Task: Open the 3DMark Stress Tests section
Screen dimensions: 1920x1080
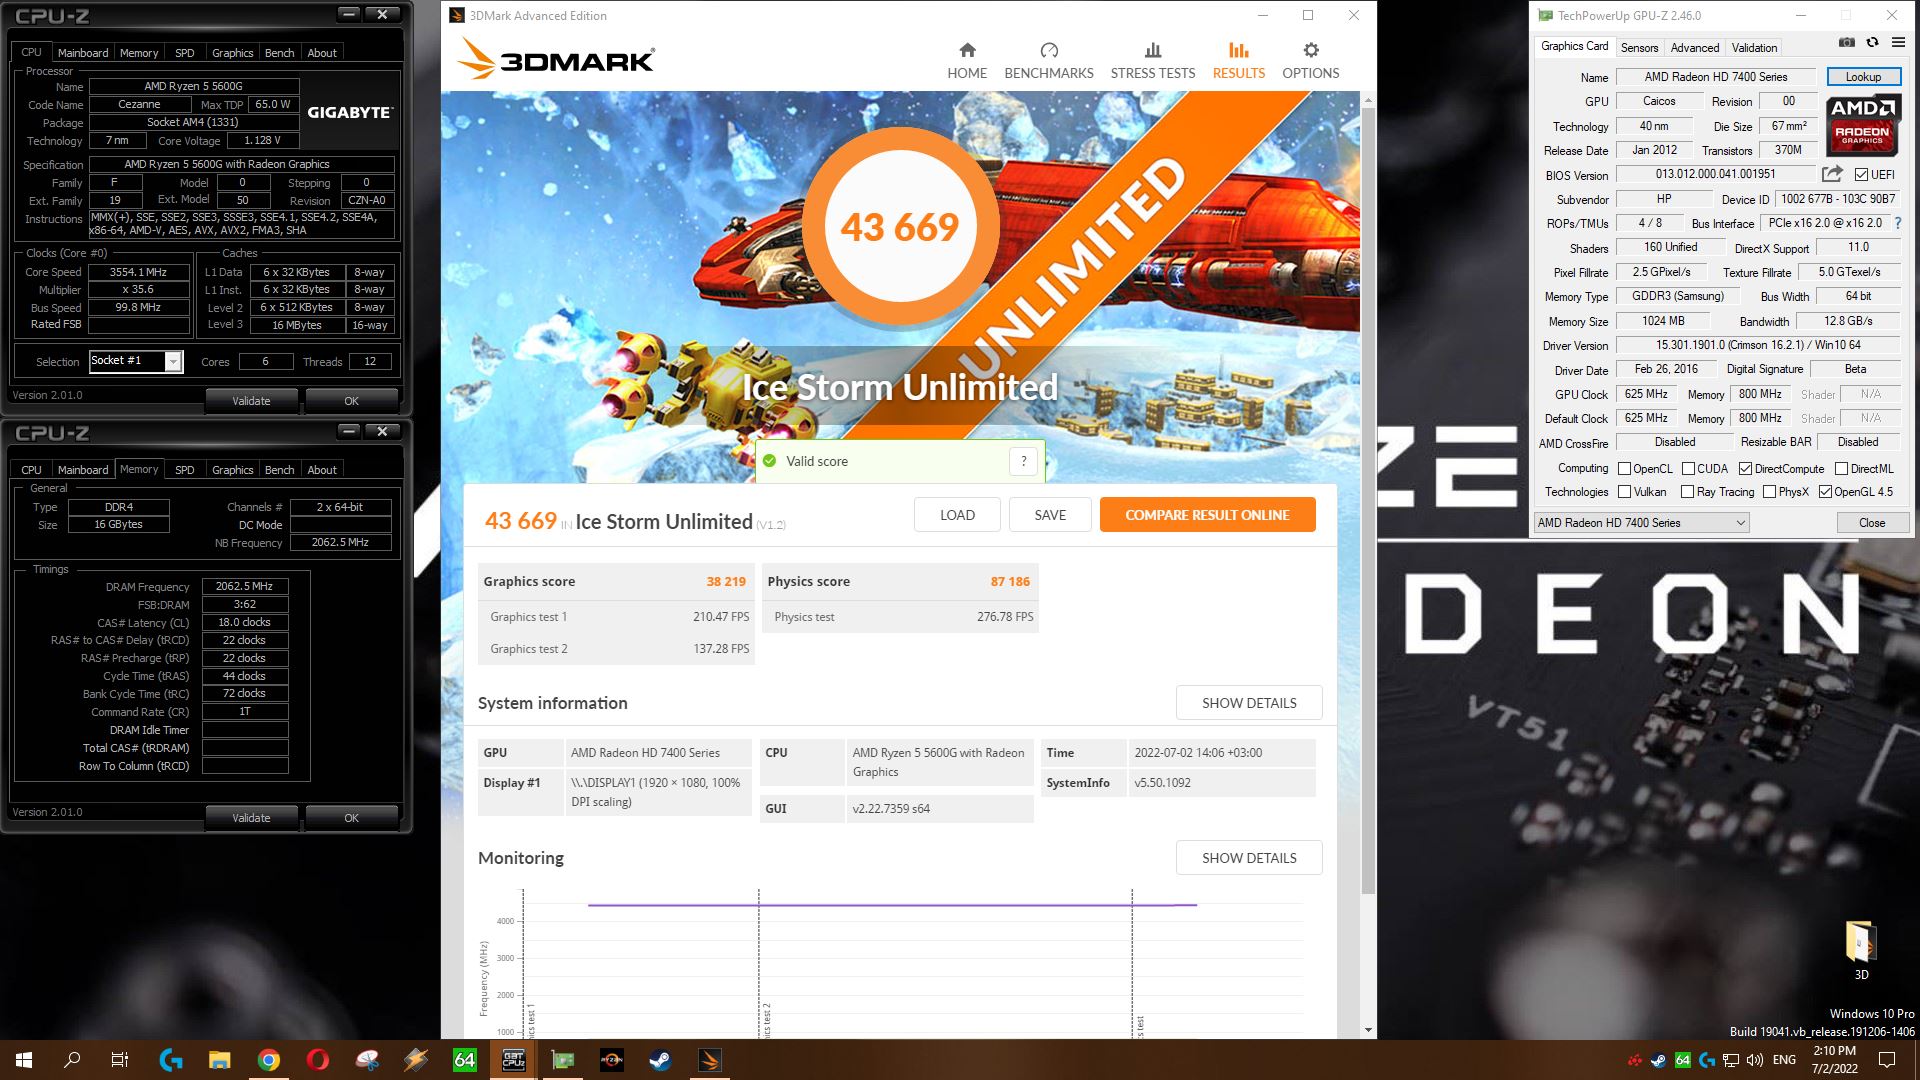Action: pos(1153,61)
